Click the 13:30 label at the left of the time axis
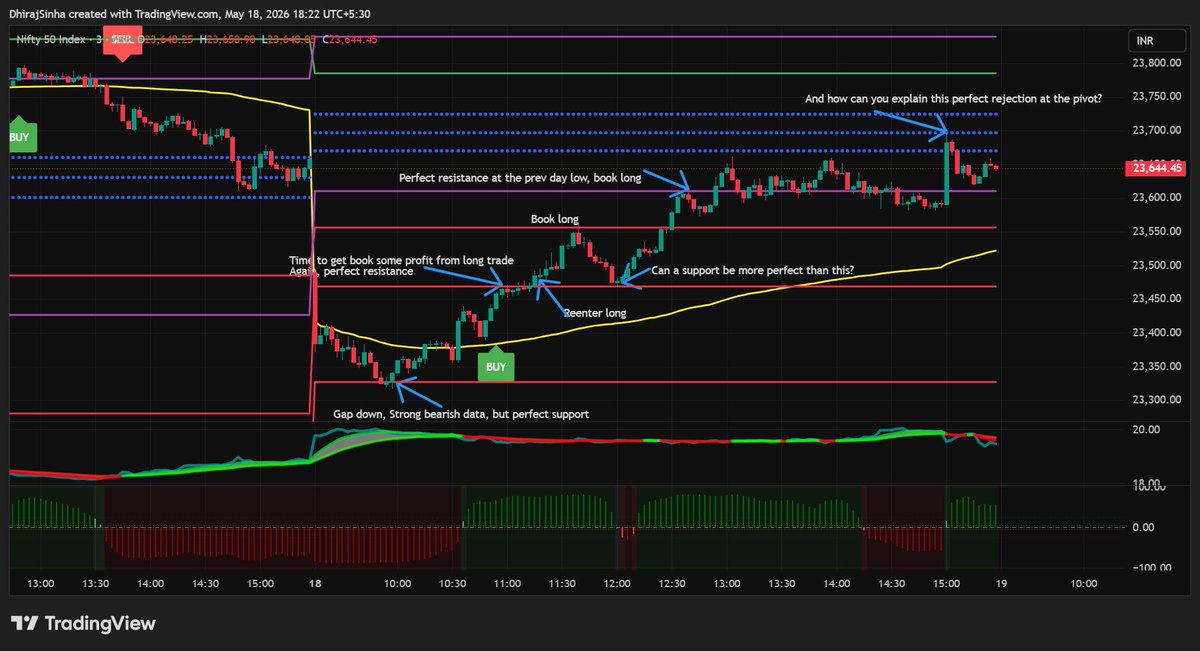 [x=96, y=583]
